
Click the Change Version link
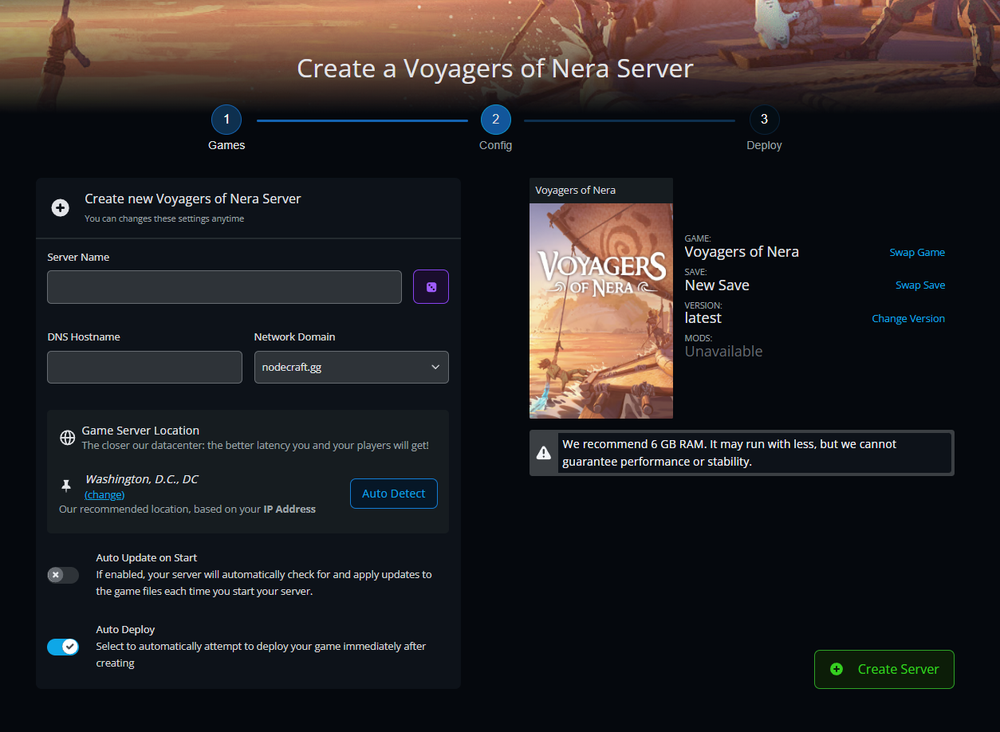[908, 319]
